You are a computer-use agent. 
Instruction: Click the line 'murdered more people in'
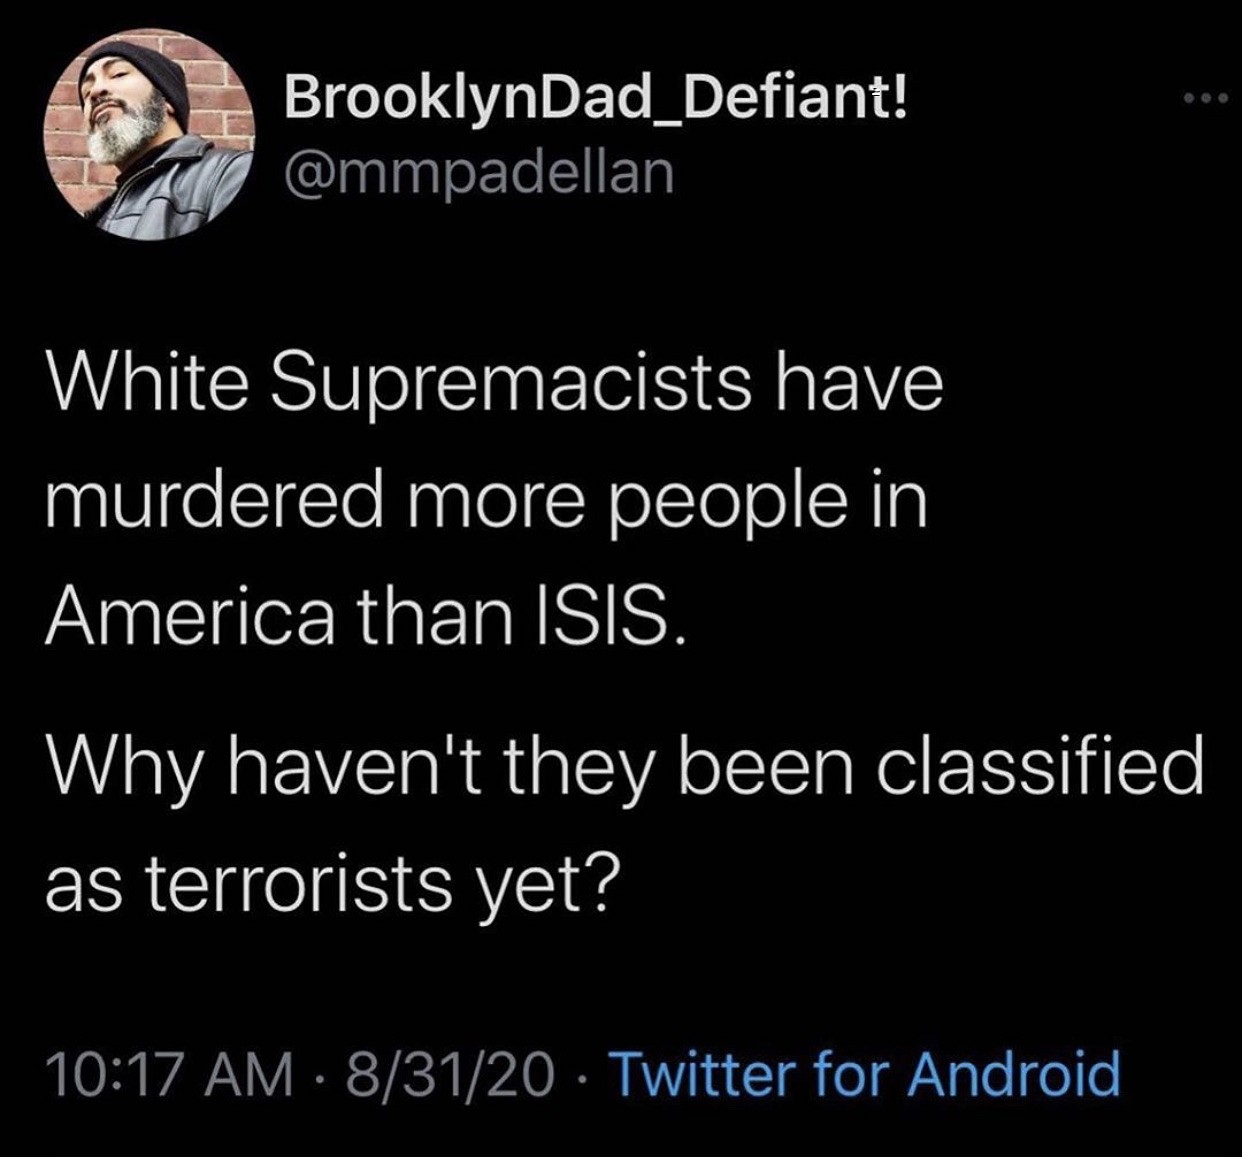click(x=487, y=500)
